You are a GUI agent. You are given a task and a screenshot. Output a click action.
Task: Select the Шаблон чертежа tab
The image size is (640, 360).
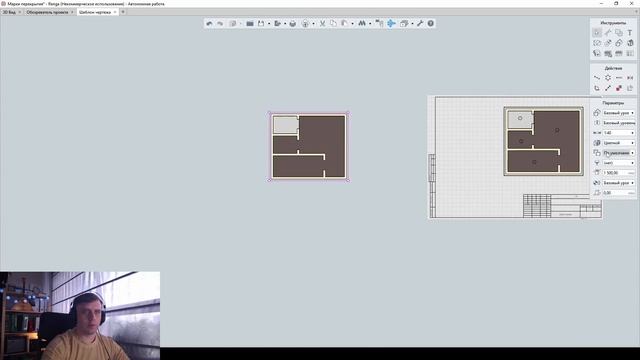pyautogui.click(x=95, y=12)
